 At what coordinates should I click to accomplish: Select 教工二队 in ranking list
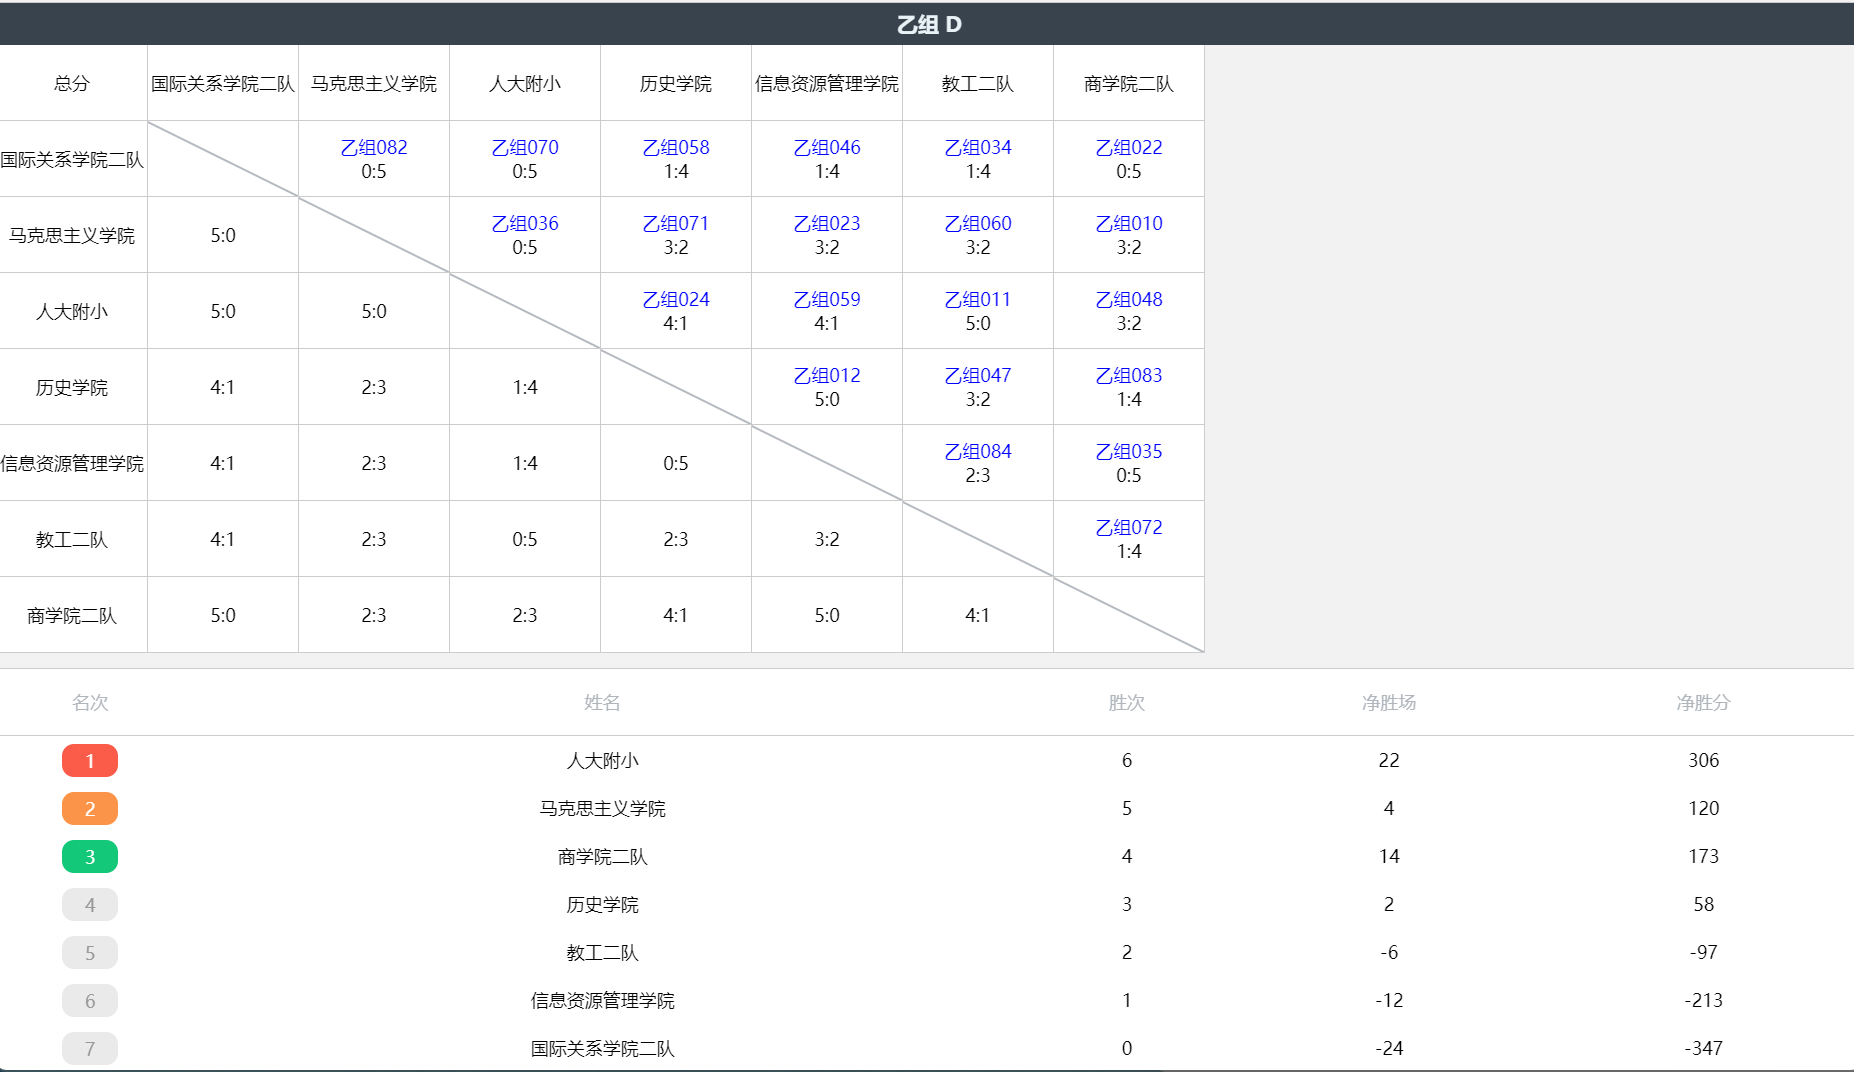(602, 952)
